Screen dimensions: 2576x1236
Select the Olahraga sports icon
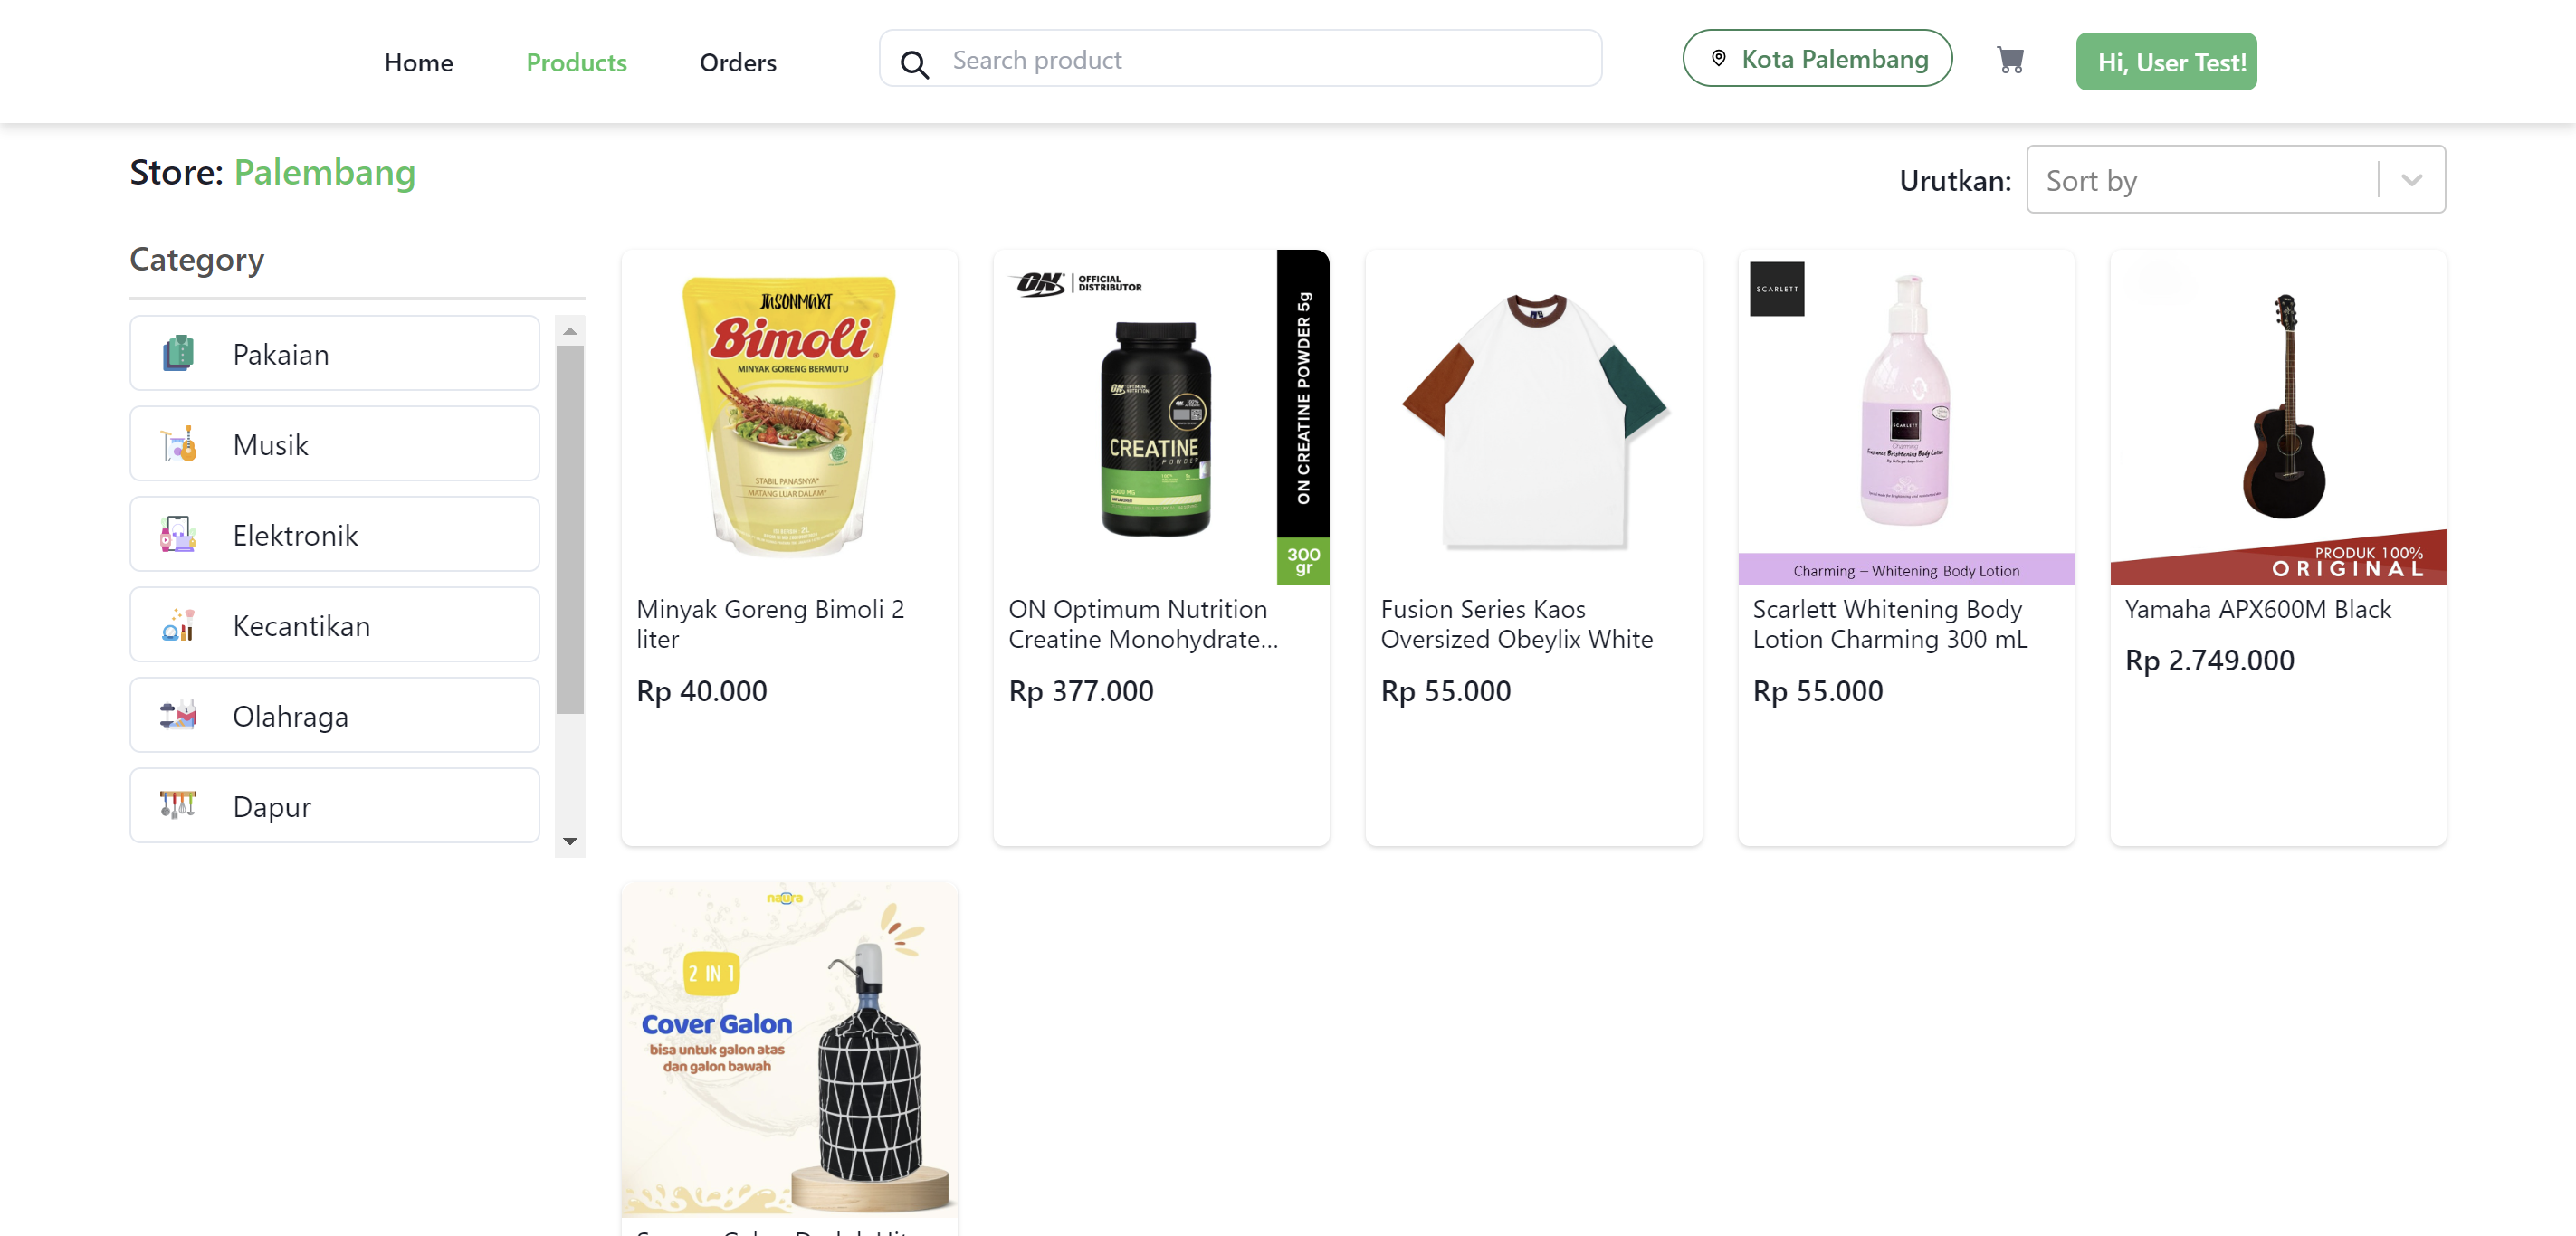pos(178,715)
